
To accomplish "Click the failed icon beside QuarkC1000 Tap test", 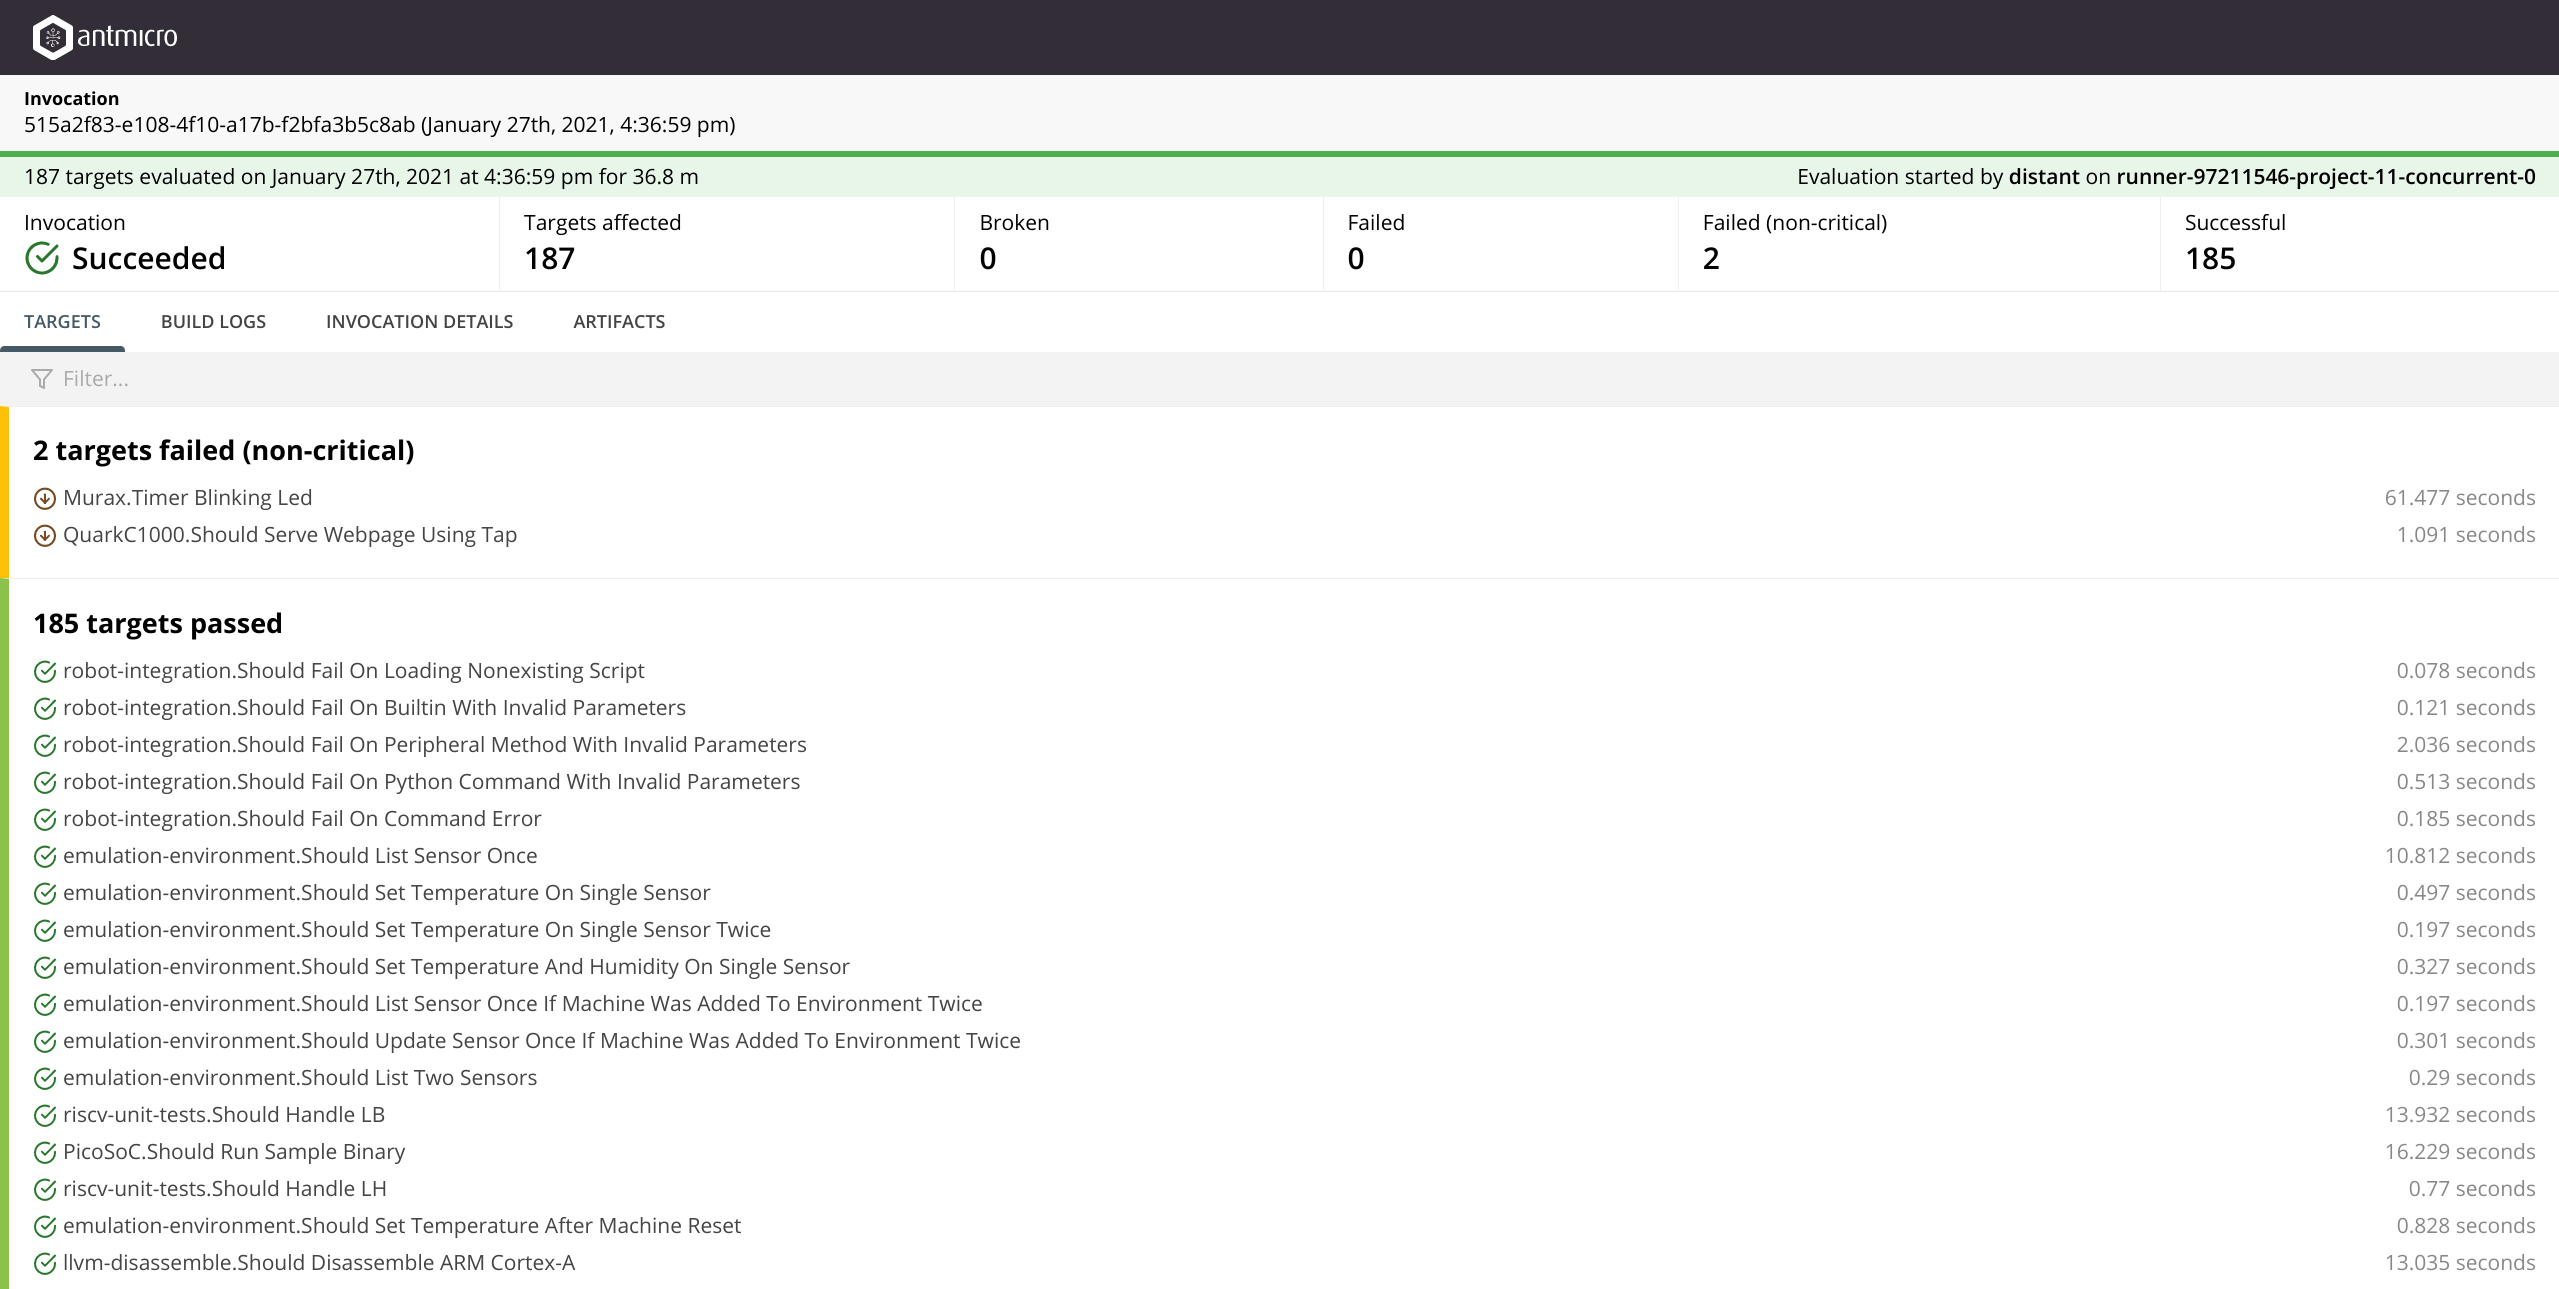I will [x=45, y=536].
